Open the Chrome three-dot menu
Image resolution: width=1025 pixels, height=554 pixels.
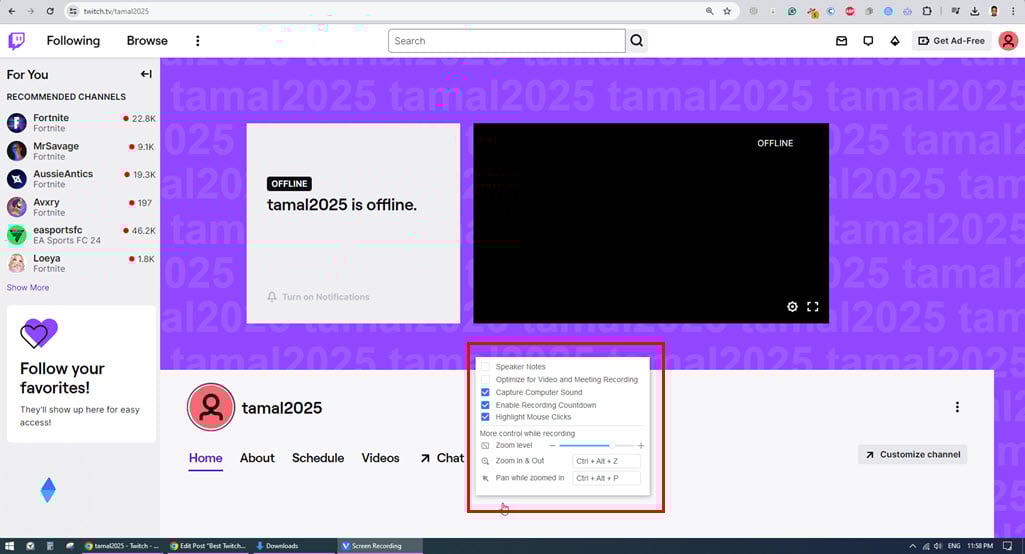tap(1013, 11)
